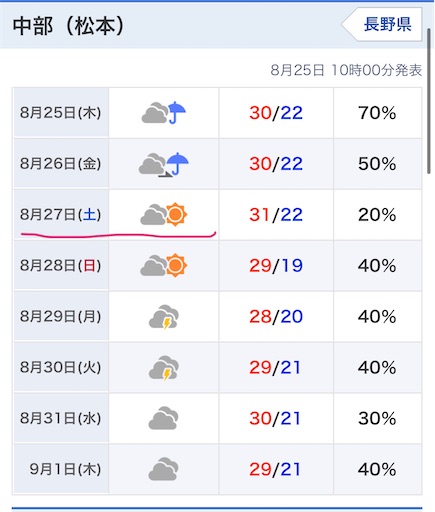Select the 8月28日(日) date cell
Image resolution: width=435 pixels, height=512 pixels.
[61, 266]
